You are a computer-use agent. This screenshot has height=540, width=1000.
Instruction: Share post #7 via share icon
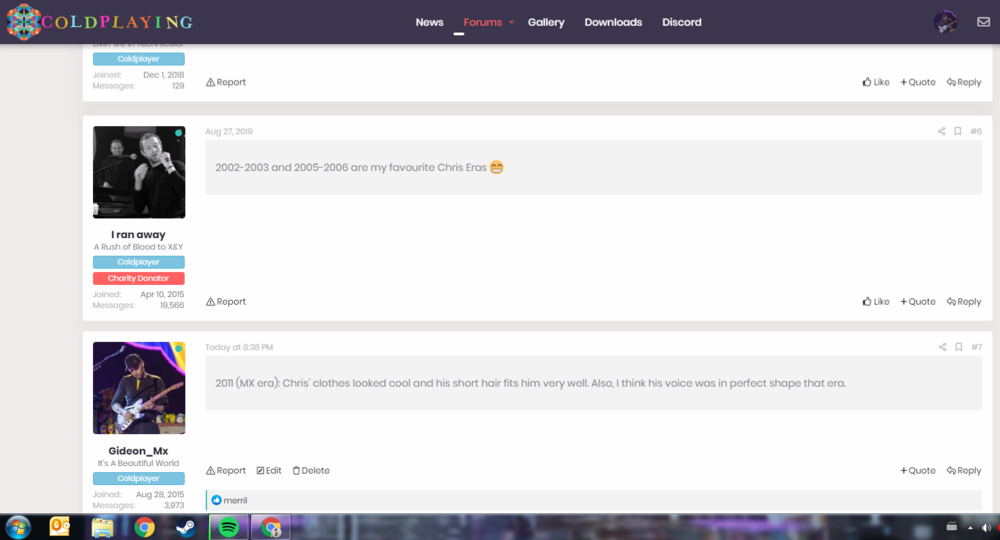click(942, 347)
